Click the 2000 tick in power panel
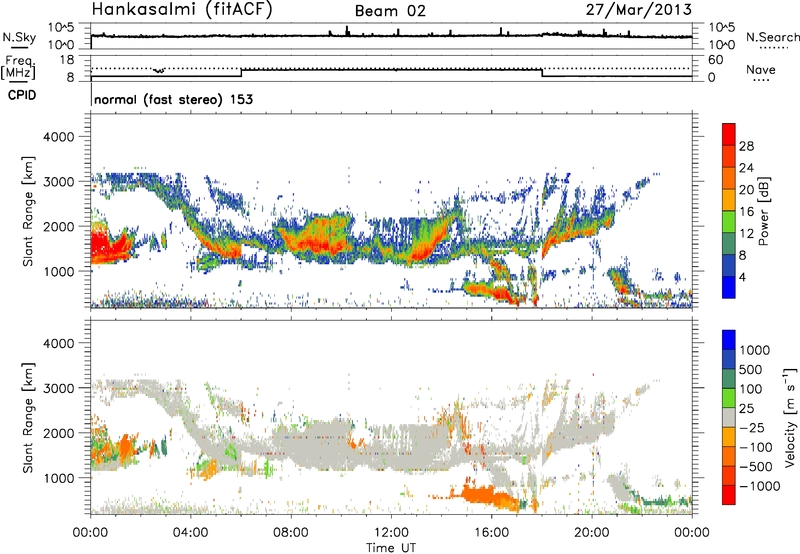The height and width of the screenshot is (554, 800). (59, 226)
